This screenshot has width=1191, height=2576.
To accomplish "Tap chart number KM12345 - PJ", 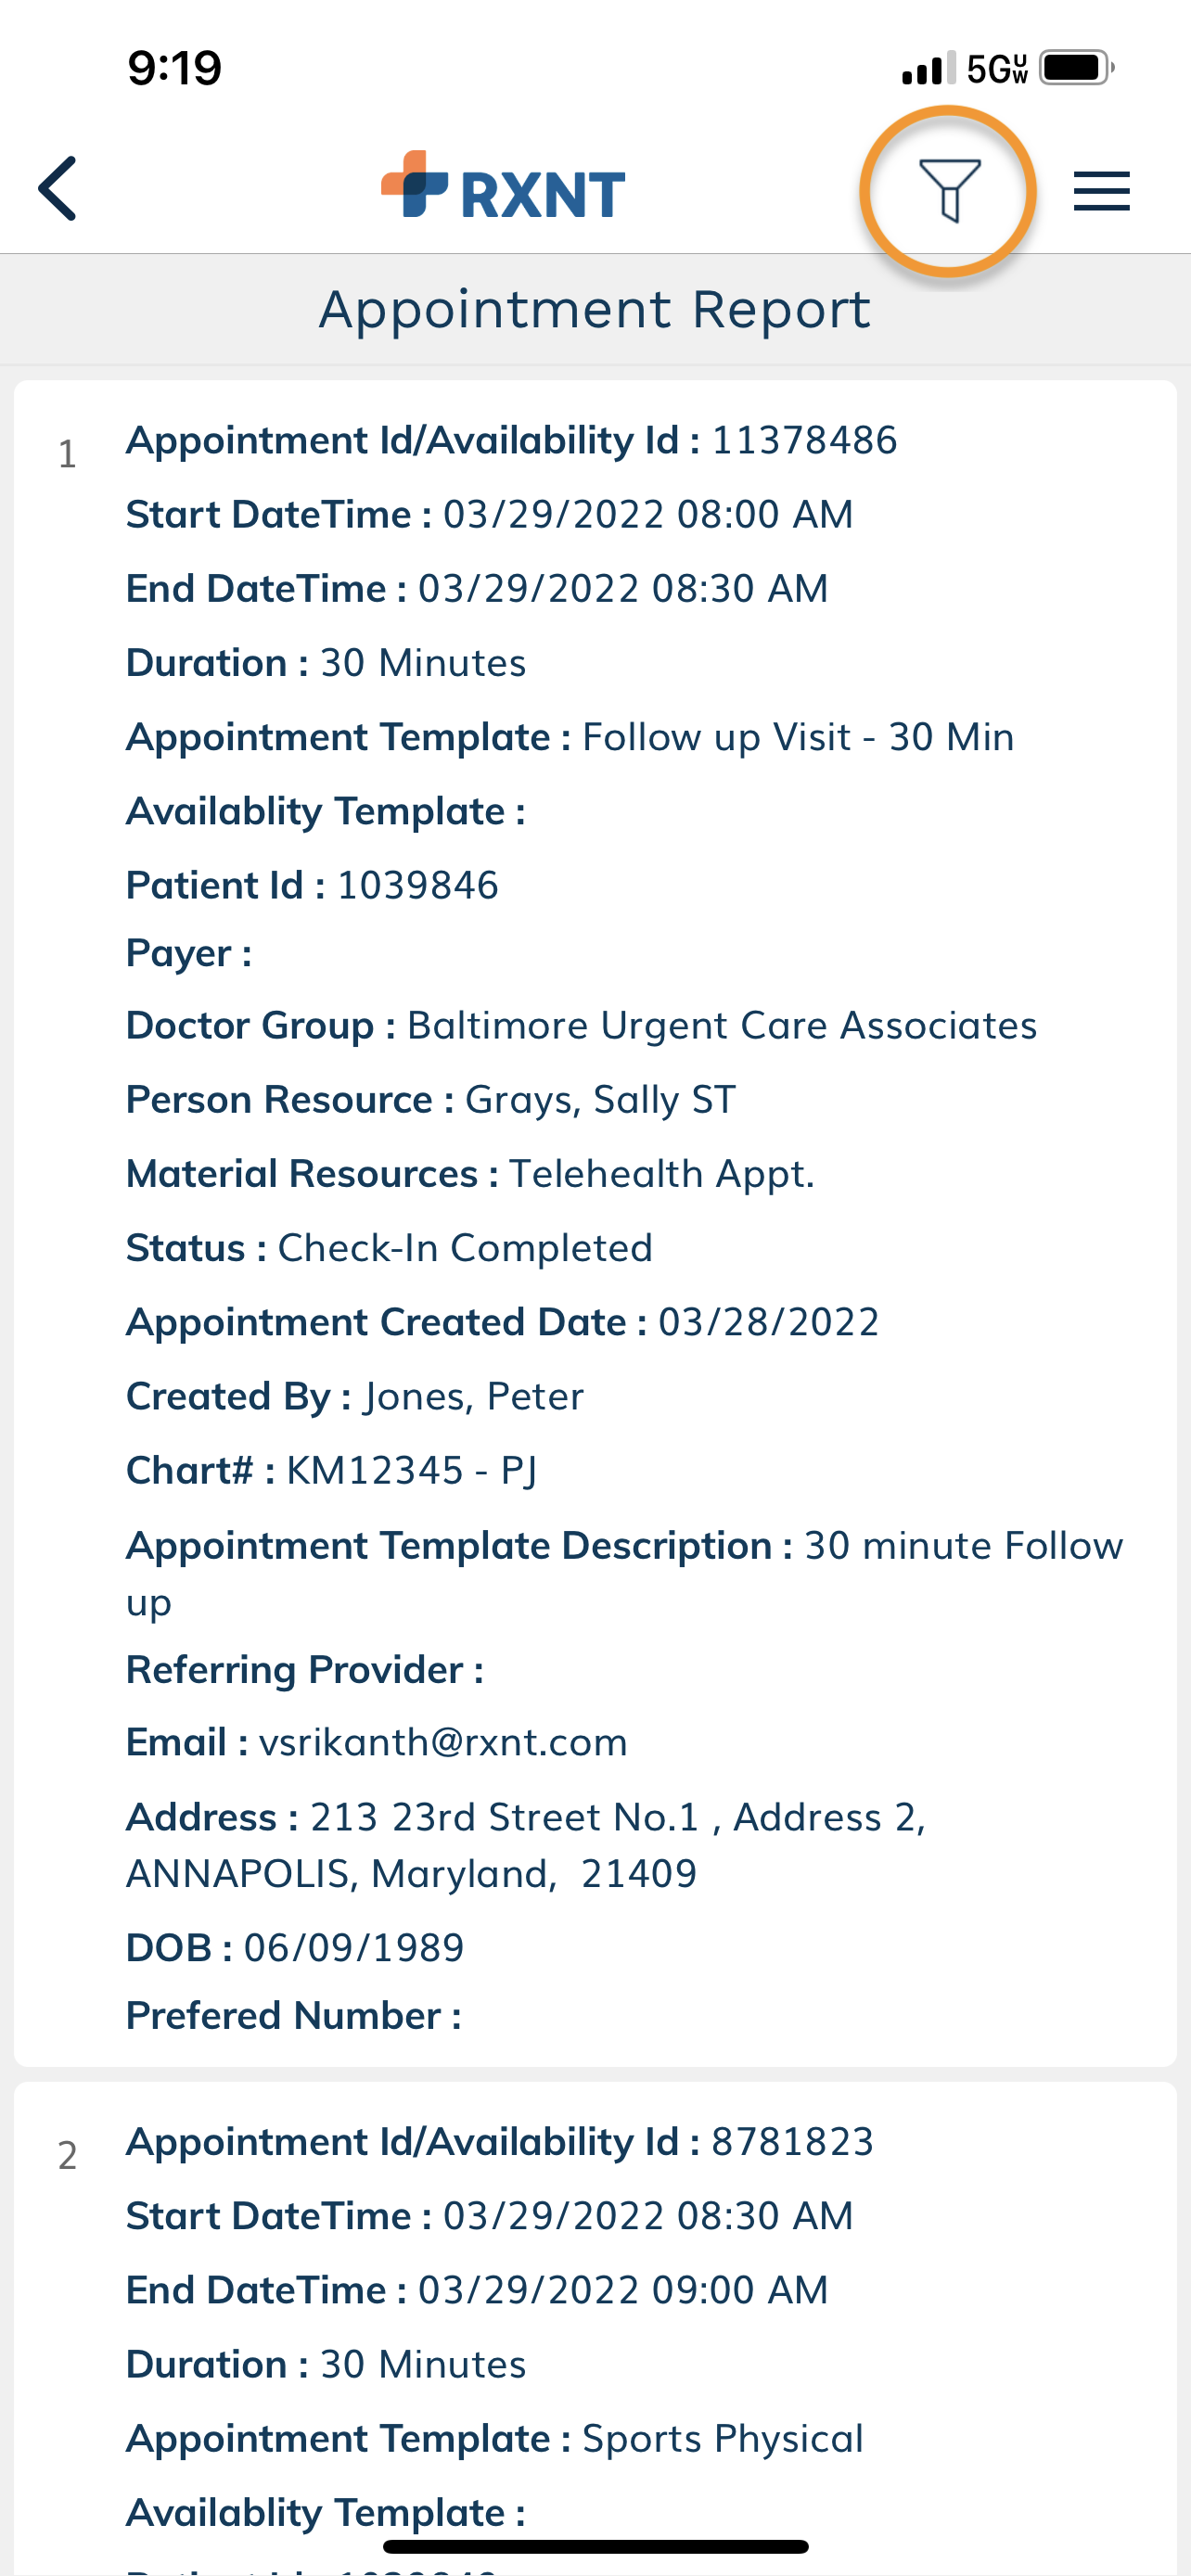I will (412, 1470).
